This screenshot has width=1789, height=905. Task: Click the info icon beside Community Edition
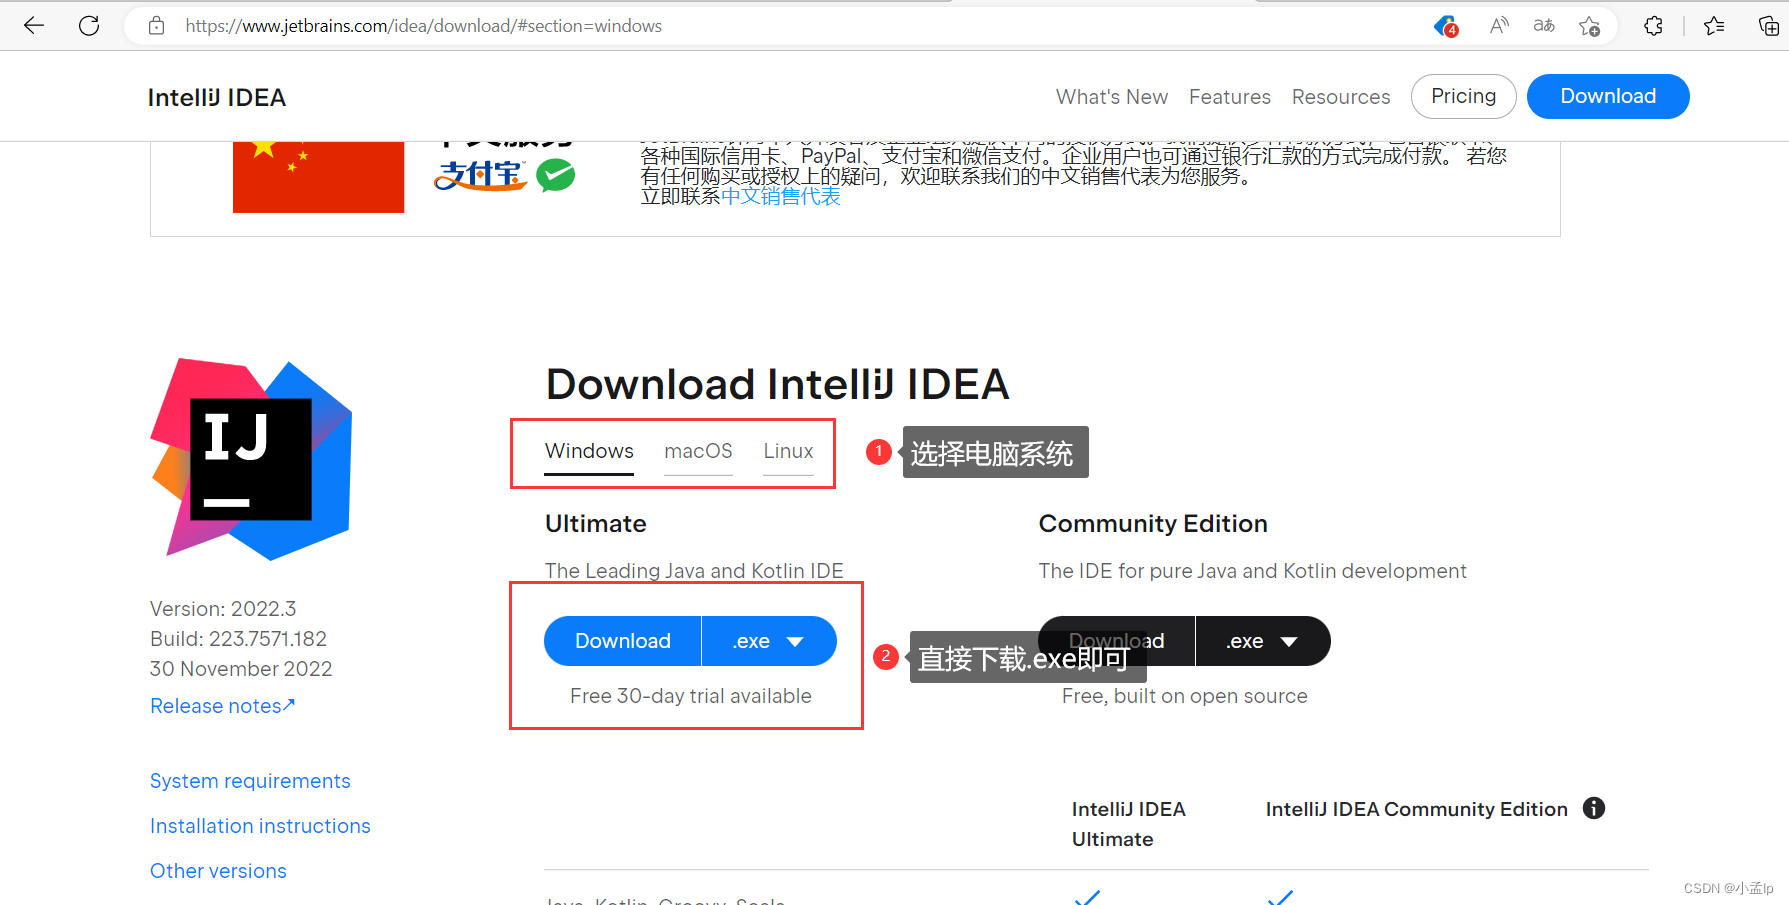point(1594,808)
